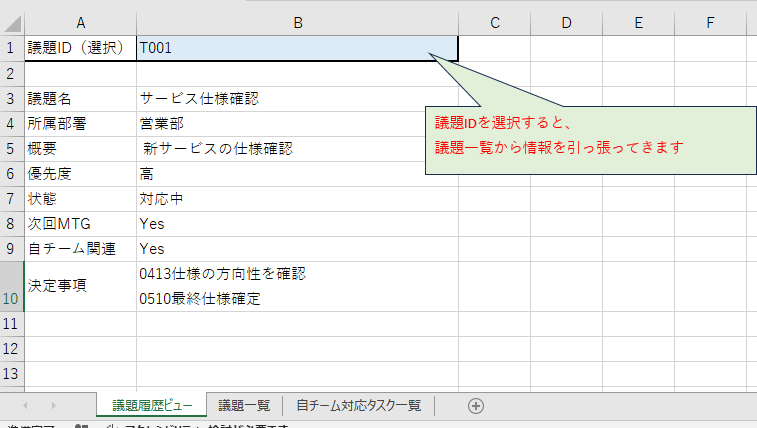Click cell labeled 議題ID（選択）
The width and height of the screenshot is (757, 428).
pos(81,48)
